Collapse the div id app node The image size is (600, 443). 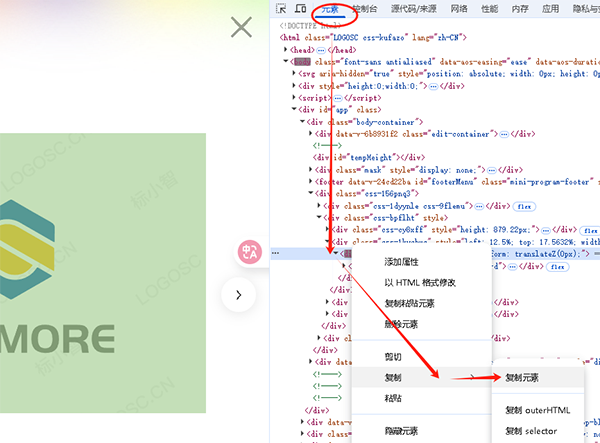(294, 109)
